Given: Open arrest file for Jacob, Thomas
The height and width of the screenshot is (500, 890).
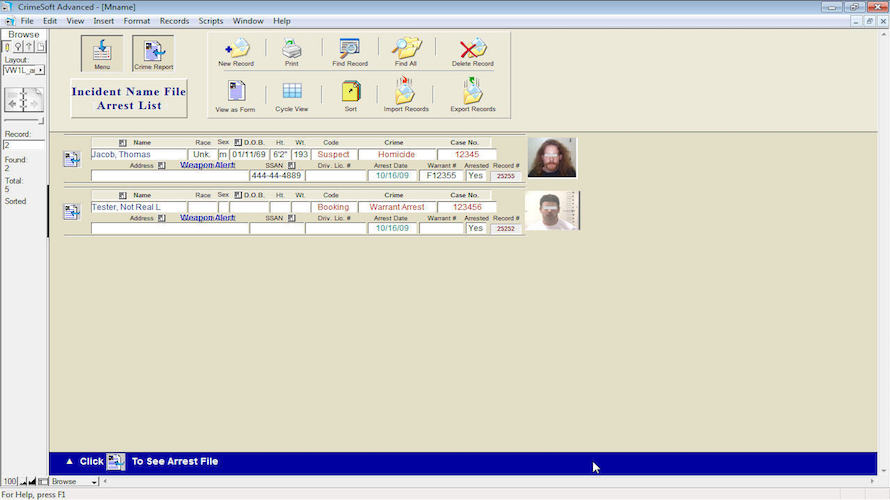Looking at the screenshot, I should coord(72,159).
